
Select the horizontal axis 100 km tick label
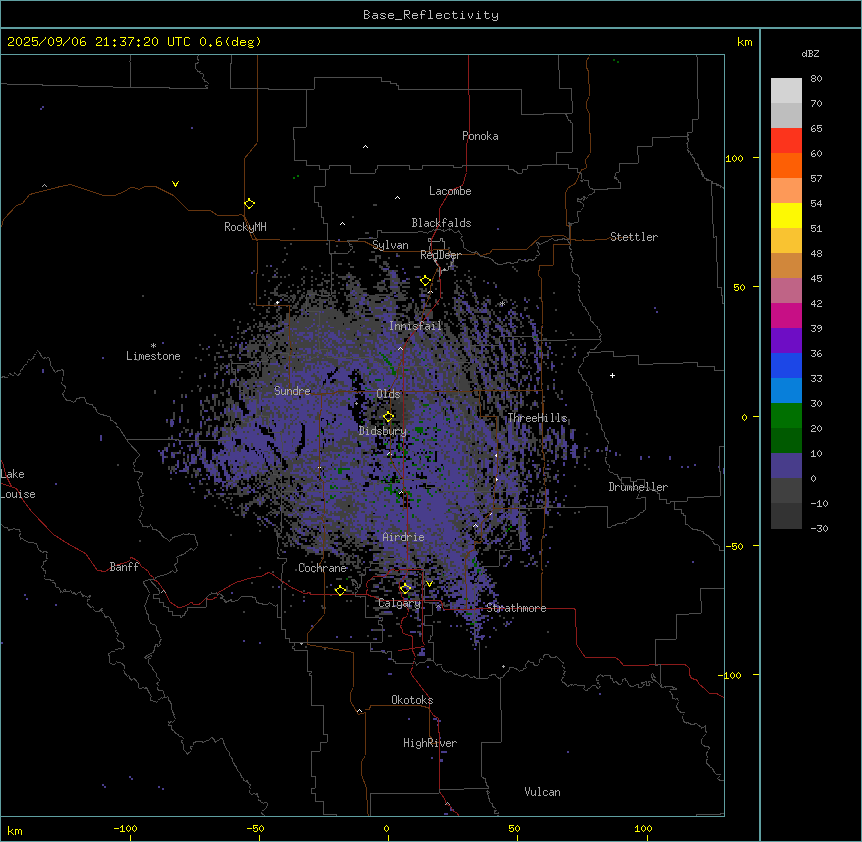pos(643,828)
